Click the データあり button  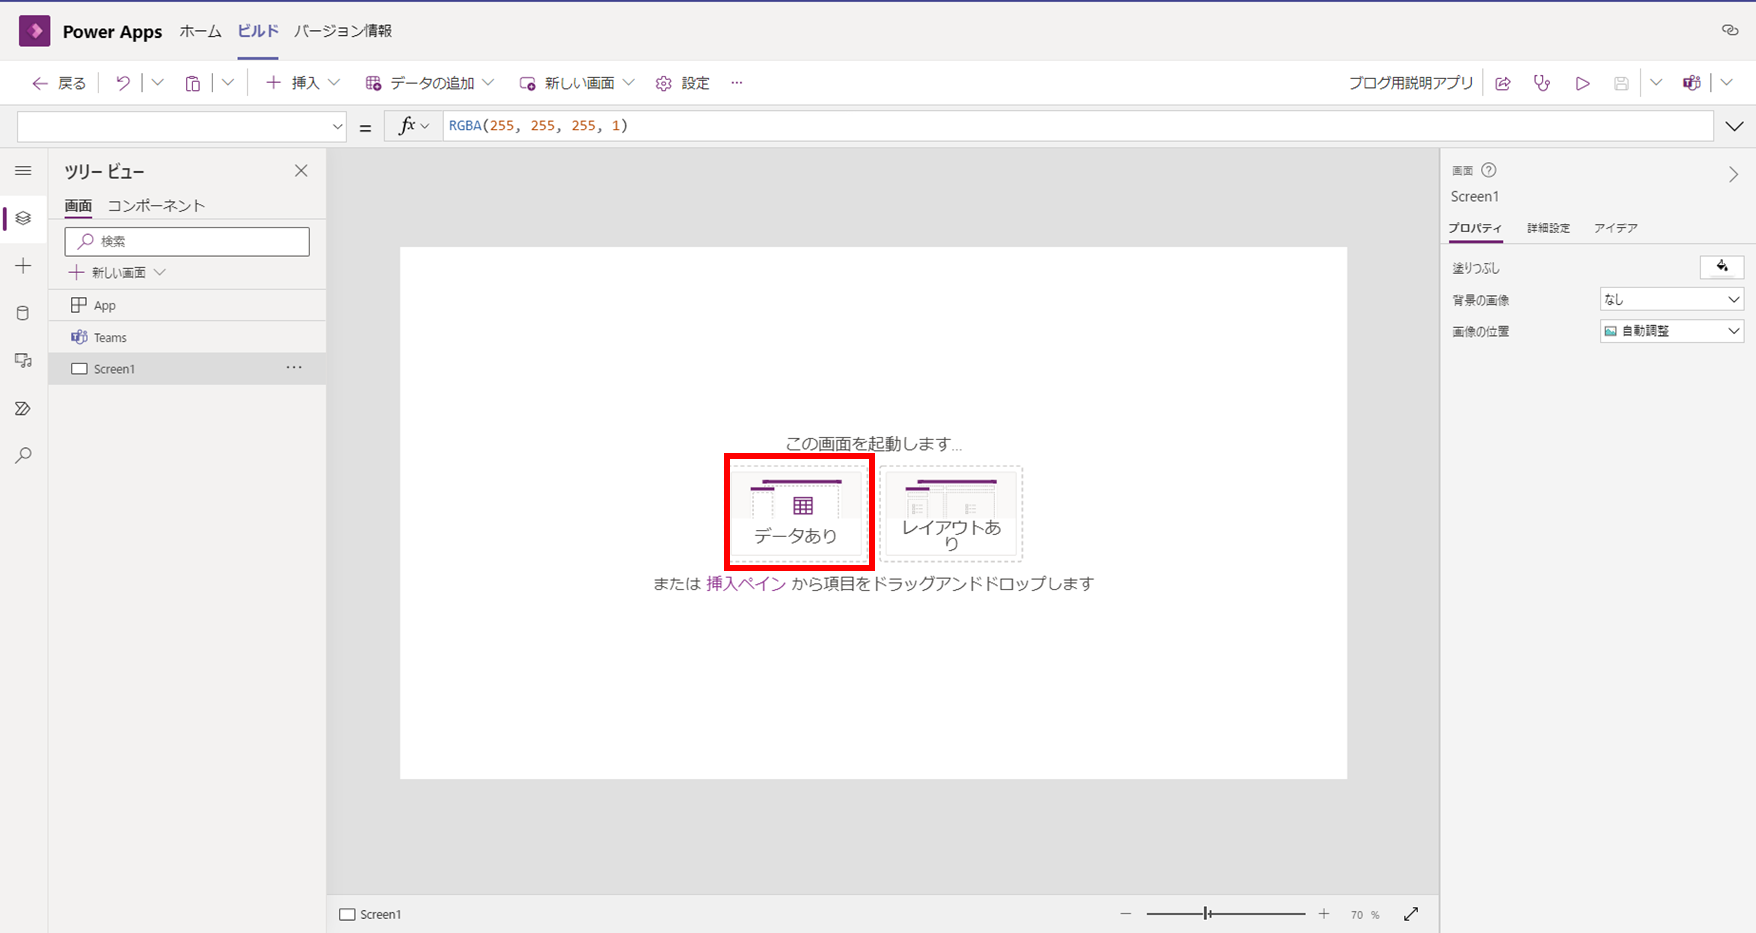coord(797,512)
